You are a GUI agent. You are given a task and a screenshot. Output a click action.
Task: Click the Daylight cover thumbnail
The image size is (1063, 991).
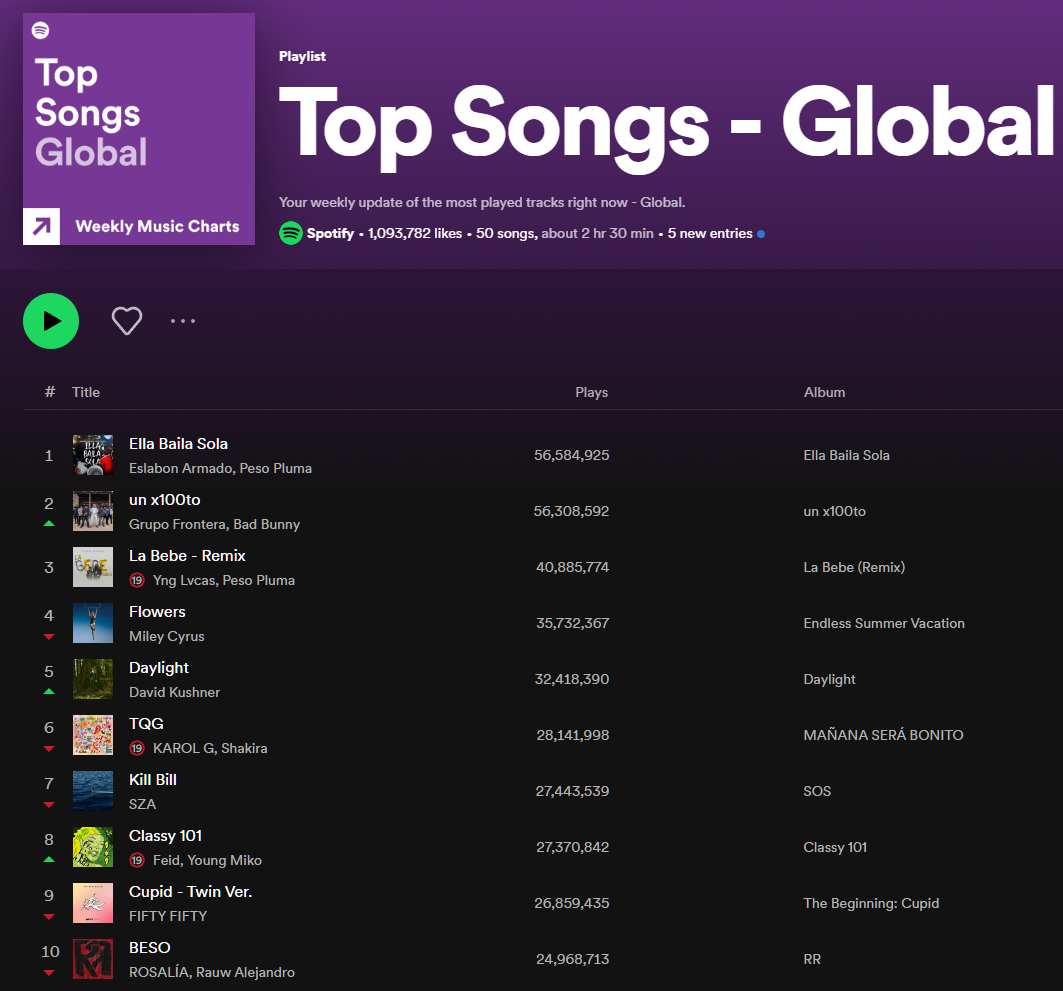(x=93, y=679)
